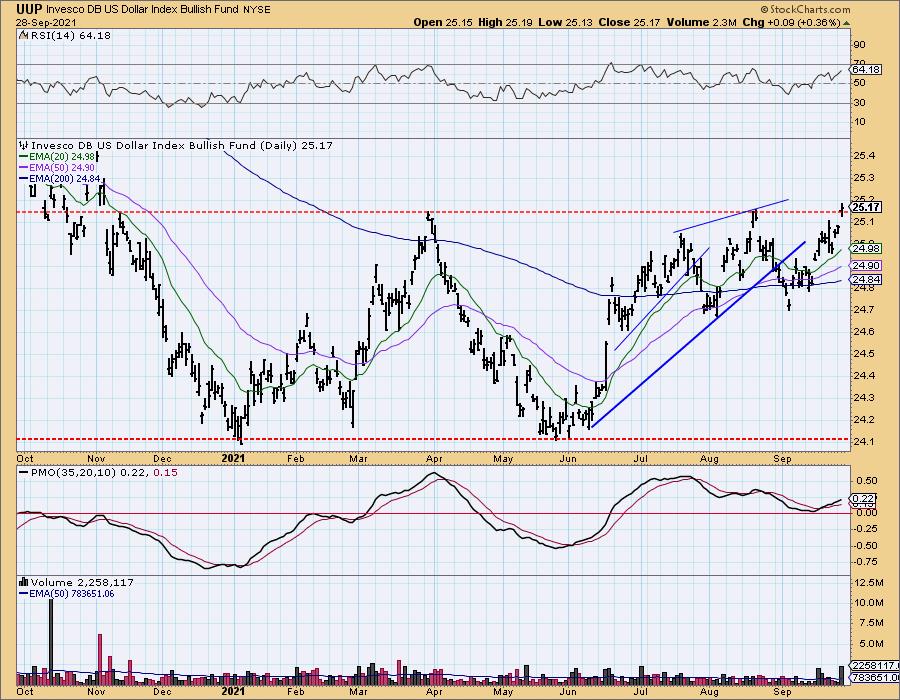This screenshot has width=900, height=700.
Task: Click the EMA(50) 24.90 legend text
Action: coord(61,168)
